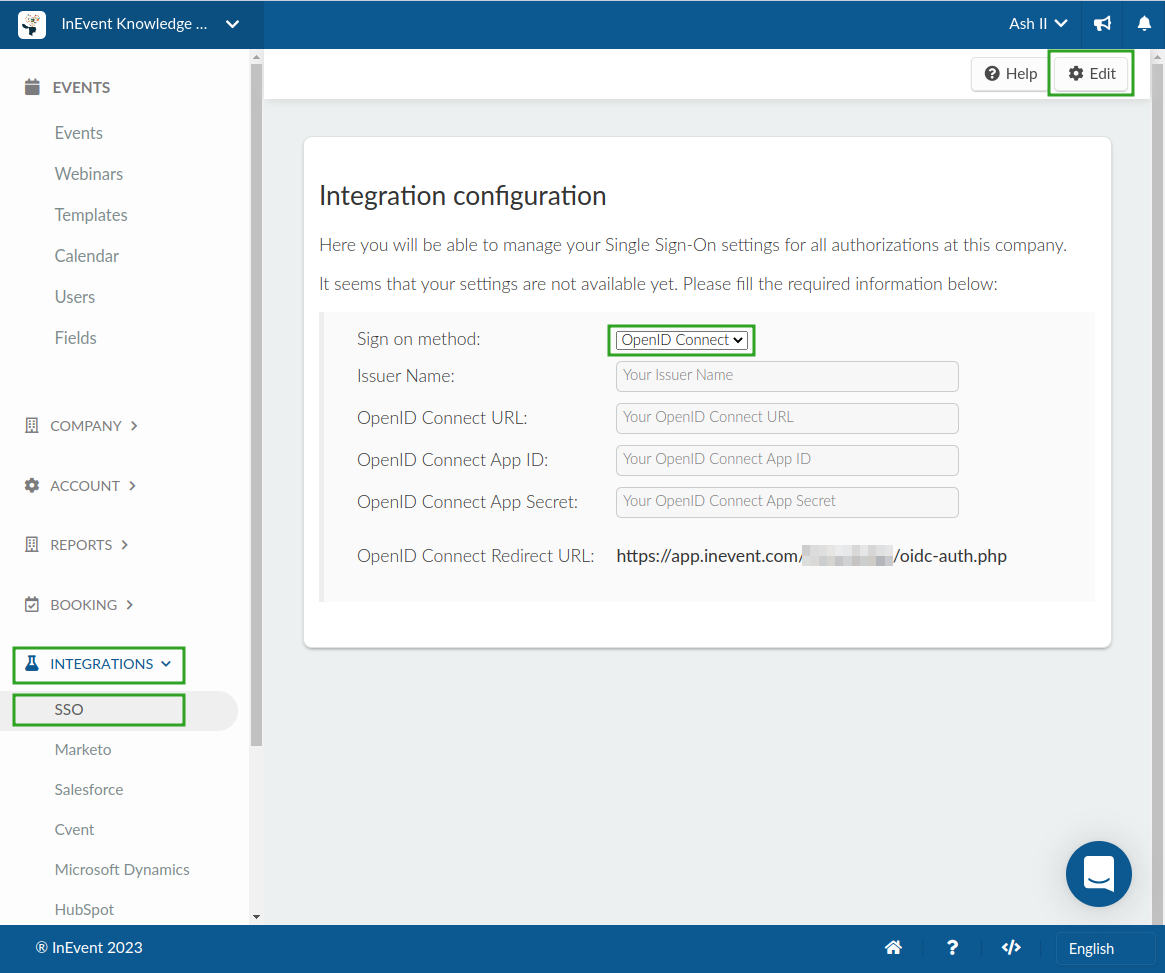
Task: Open Webinars in the sidebar
Action: pyautogui.click(x=88, y=174)
